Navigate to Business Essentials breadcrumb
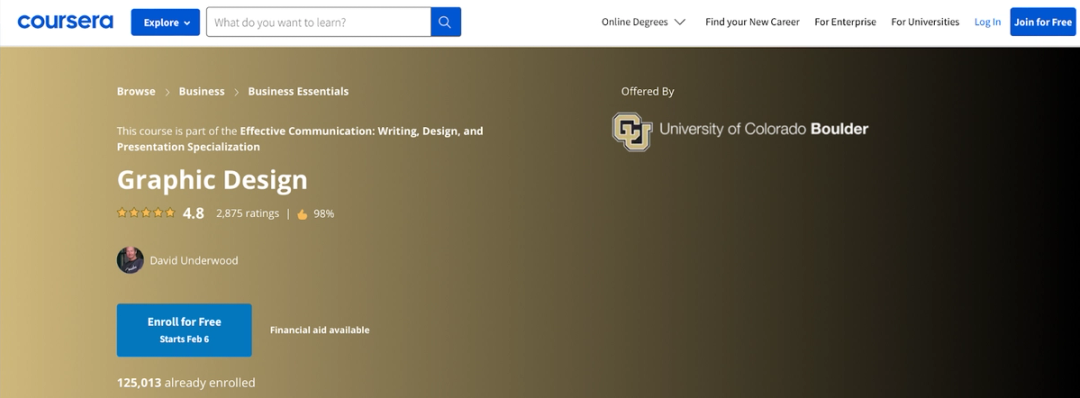 coord(298,92)
